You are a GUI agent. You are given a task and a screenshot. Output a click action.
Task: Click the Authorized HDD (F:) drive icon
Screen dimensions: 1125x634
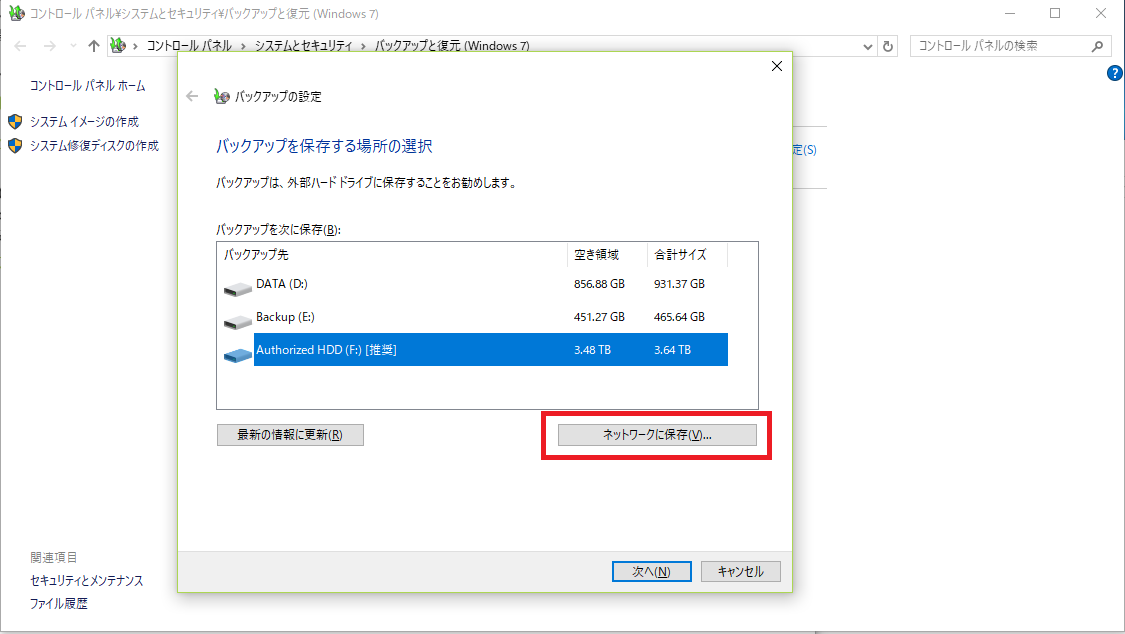238,355
